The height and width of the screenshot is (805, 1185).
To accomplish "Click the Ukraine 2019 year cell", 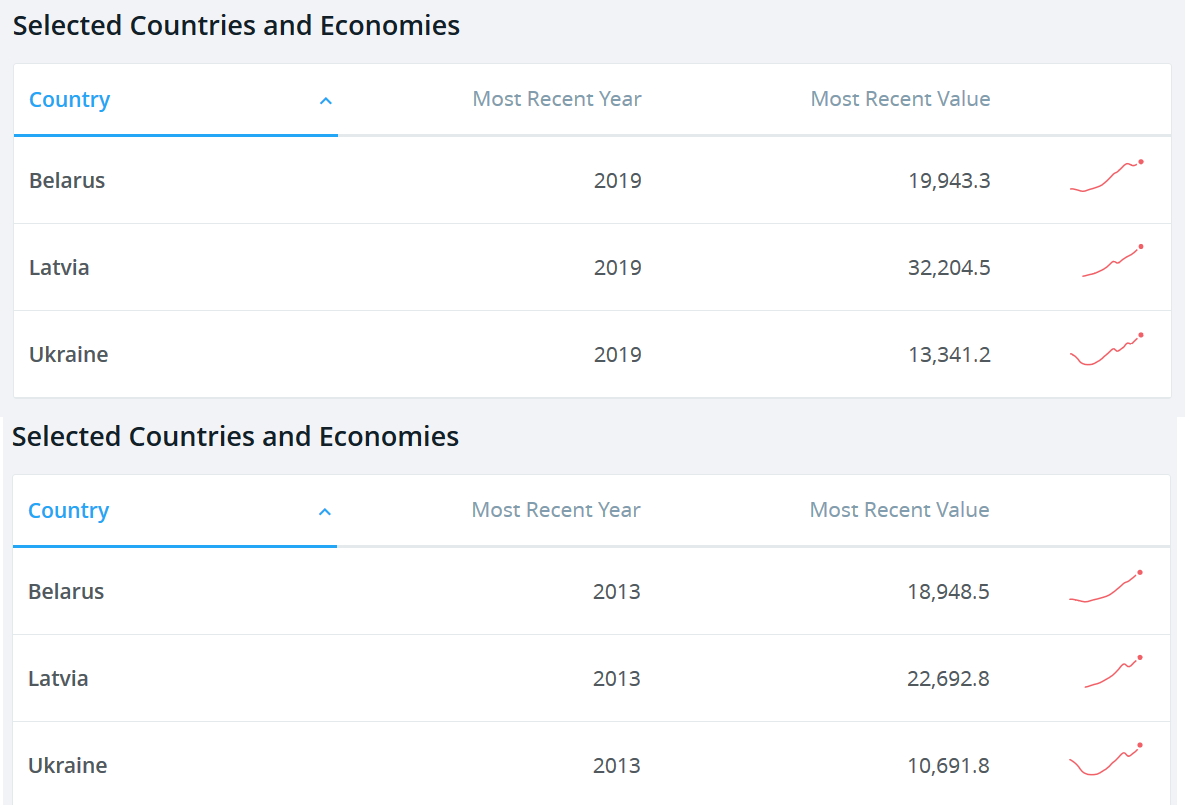I will 617,355.
